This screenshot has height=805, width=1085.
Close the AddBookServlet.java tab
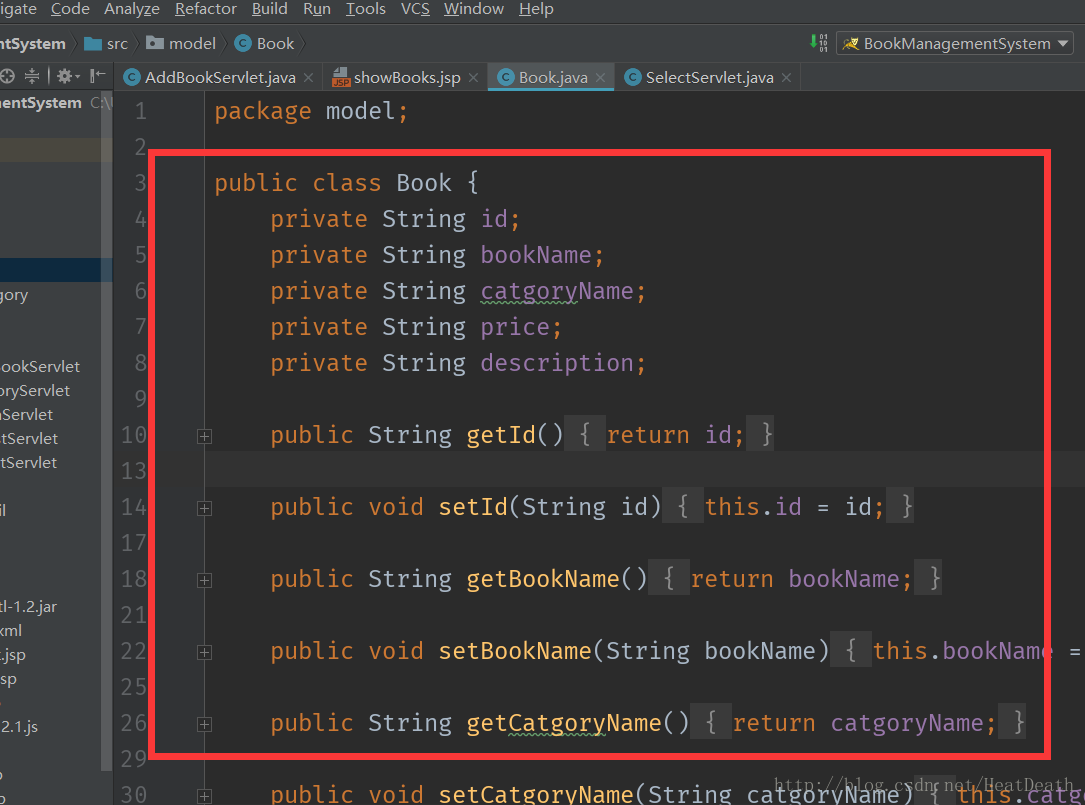309,78
